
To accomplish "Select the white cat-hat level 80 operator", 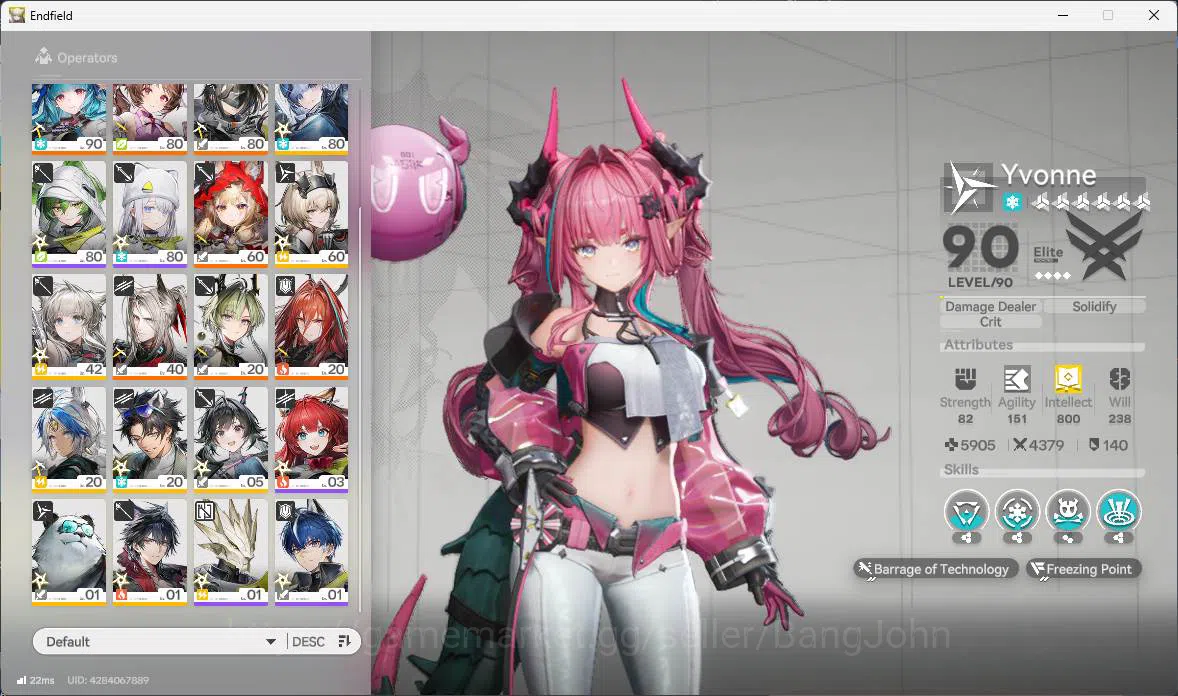I will pyautogui.click(x=150, y=213).
